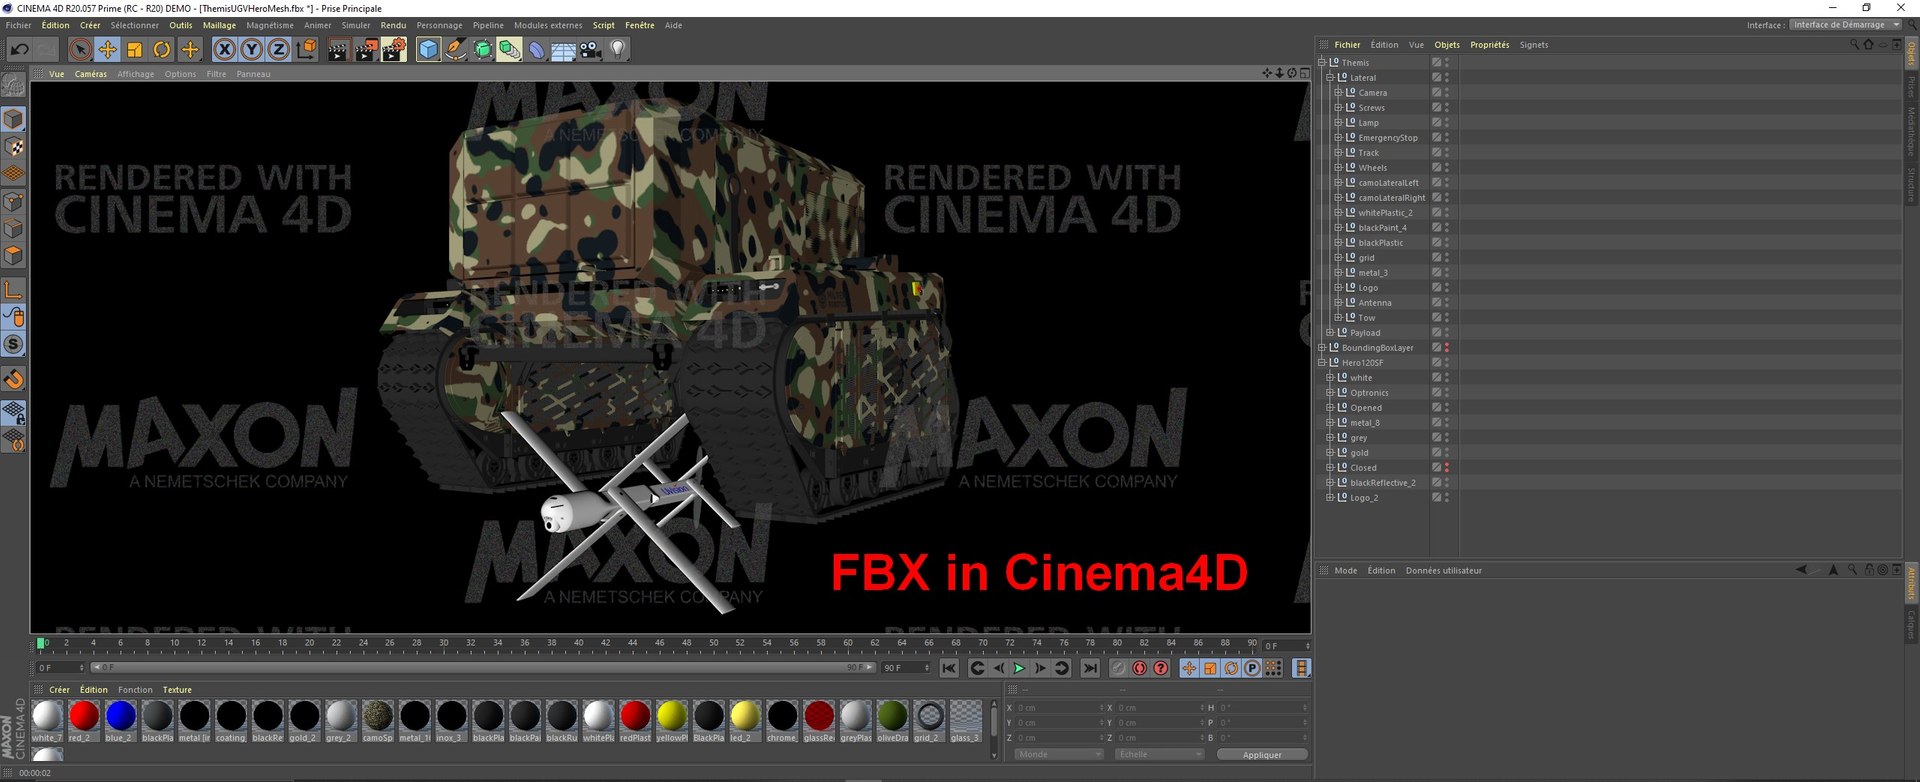Open the Monde coordinate system dropdown

1058,755
